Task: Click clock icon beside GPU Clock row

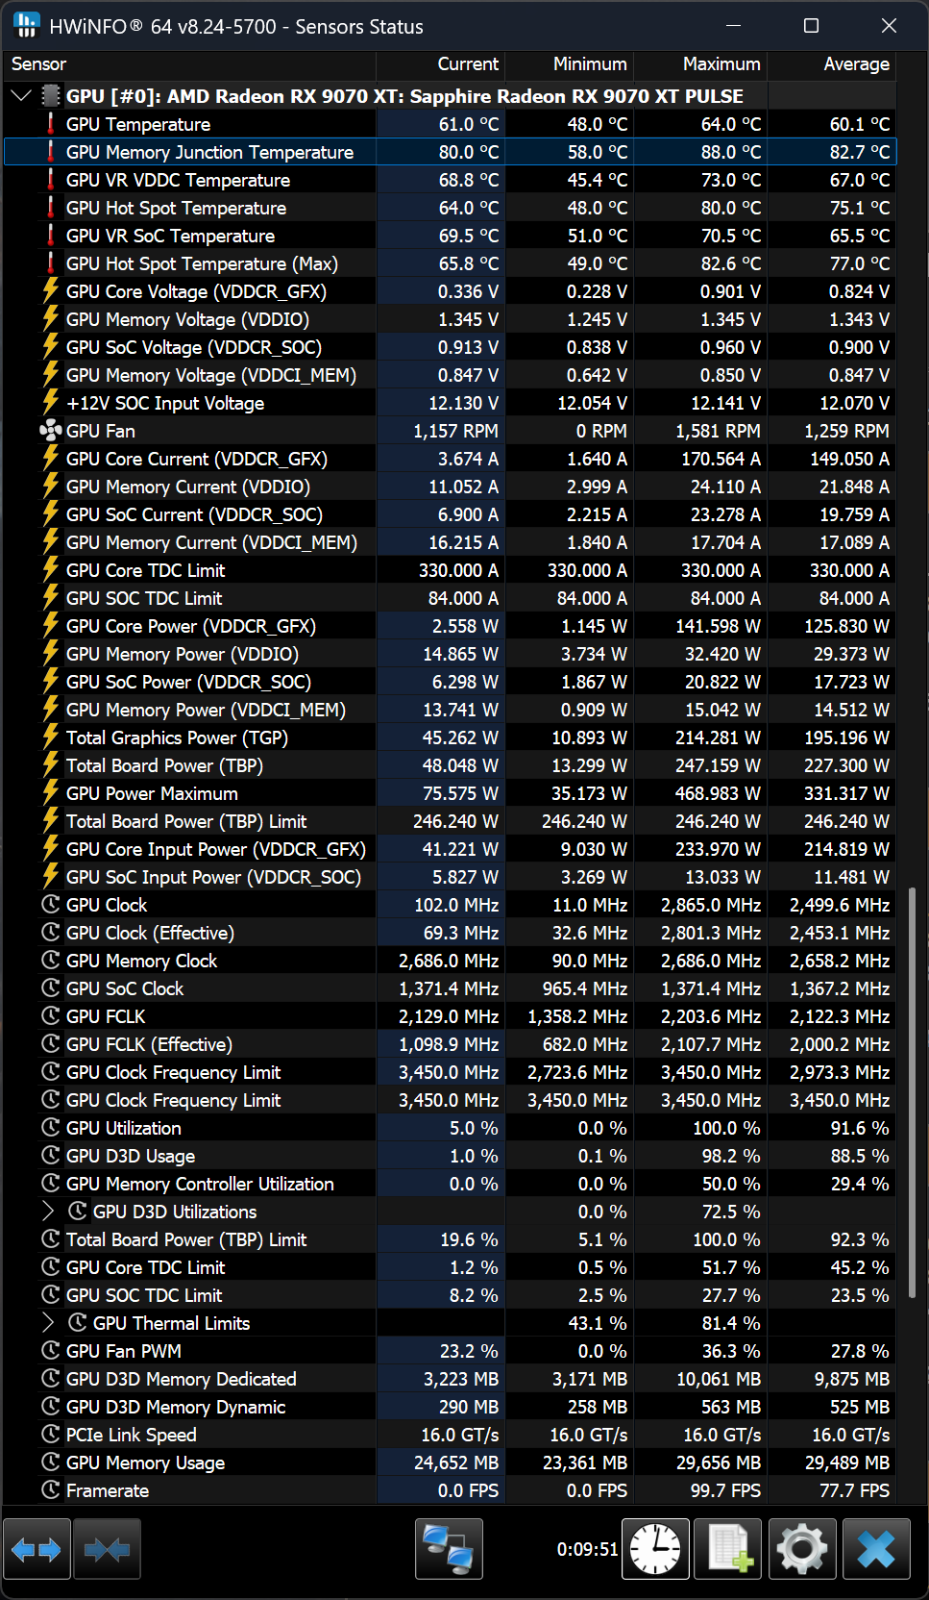Action: [x=50, y=905]
